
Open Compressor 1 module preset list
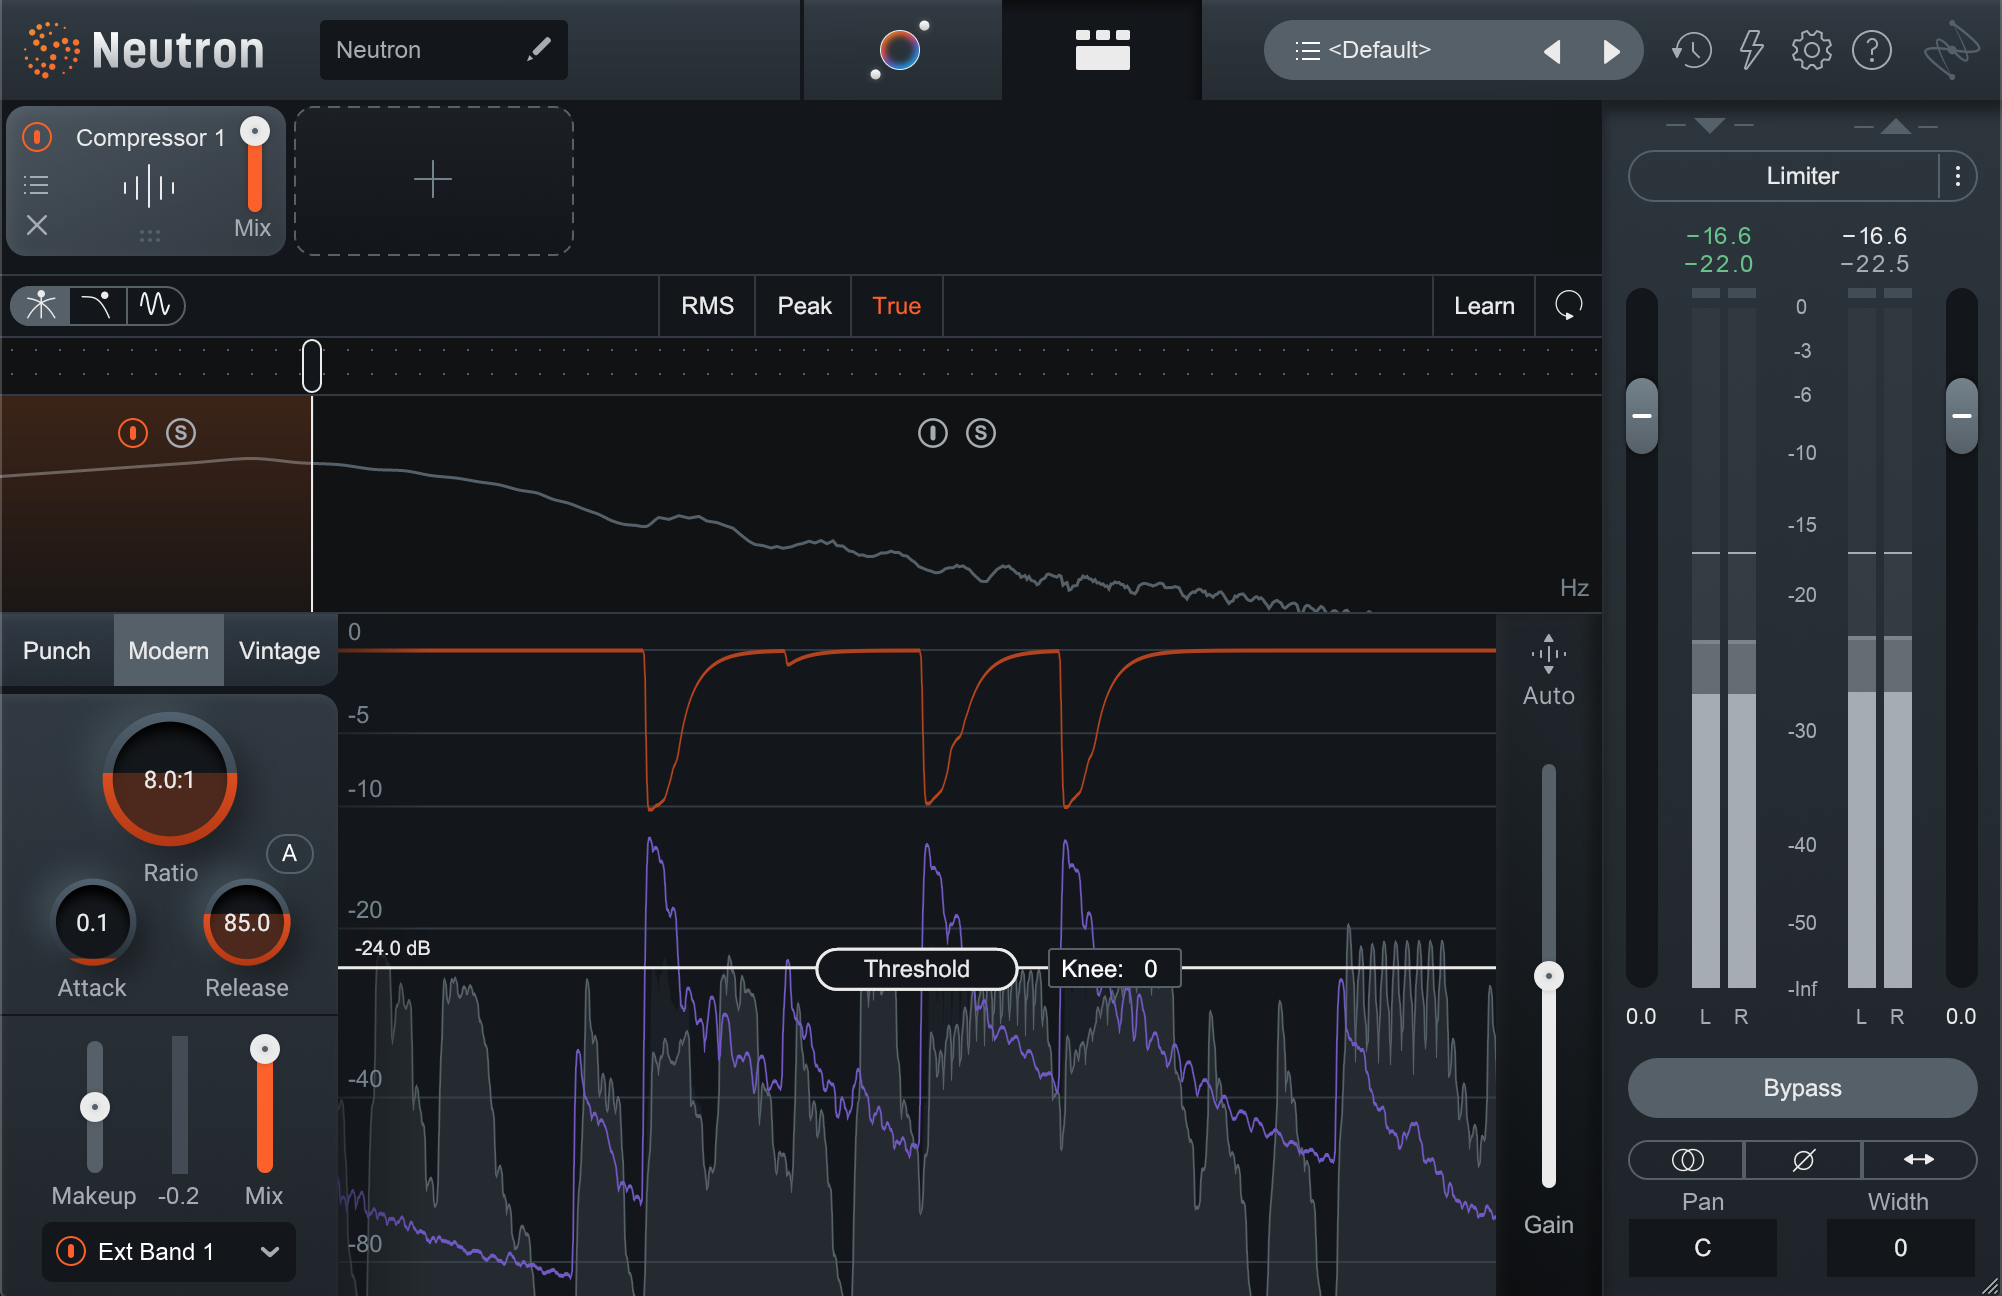[x=36, y=185]
